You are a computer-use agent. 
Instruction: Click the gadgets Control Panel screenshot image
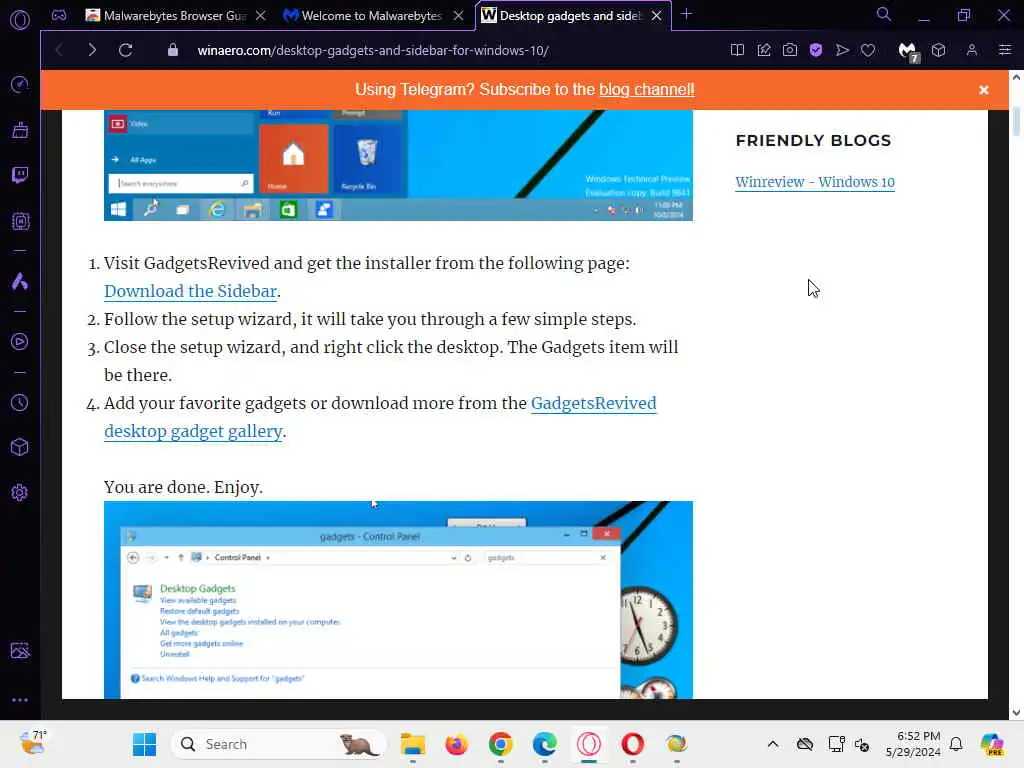coord(398,600)
